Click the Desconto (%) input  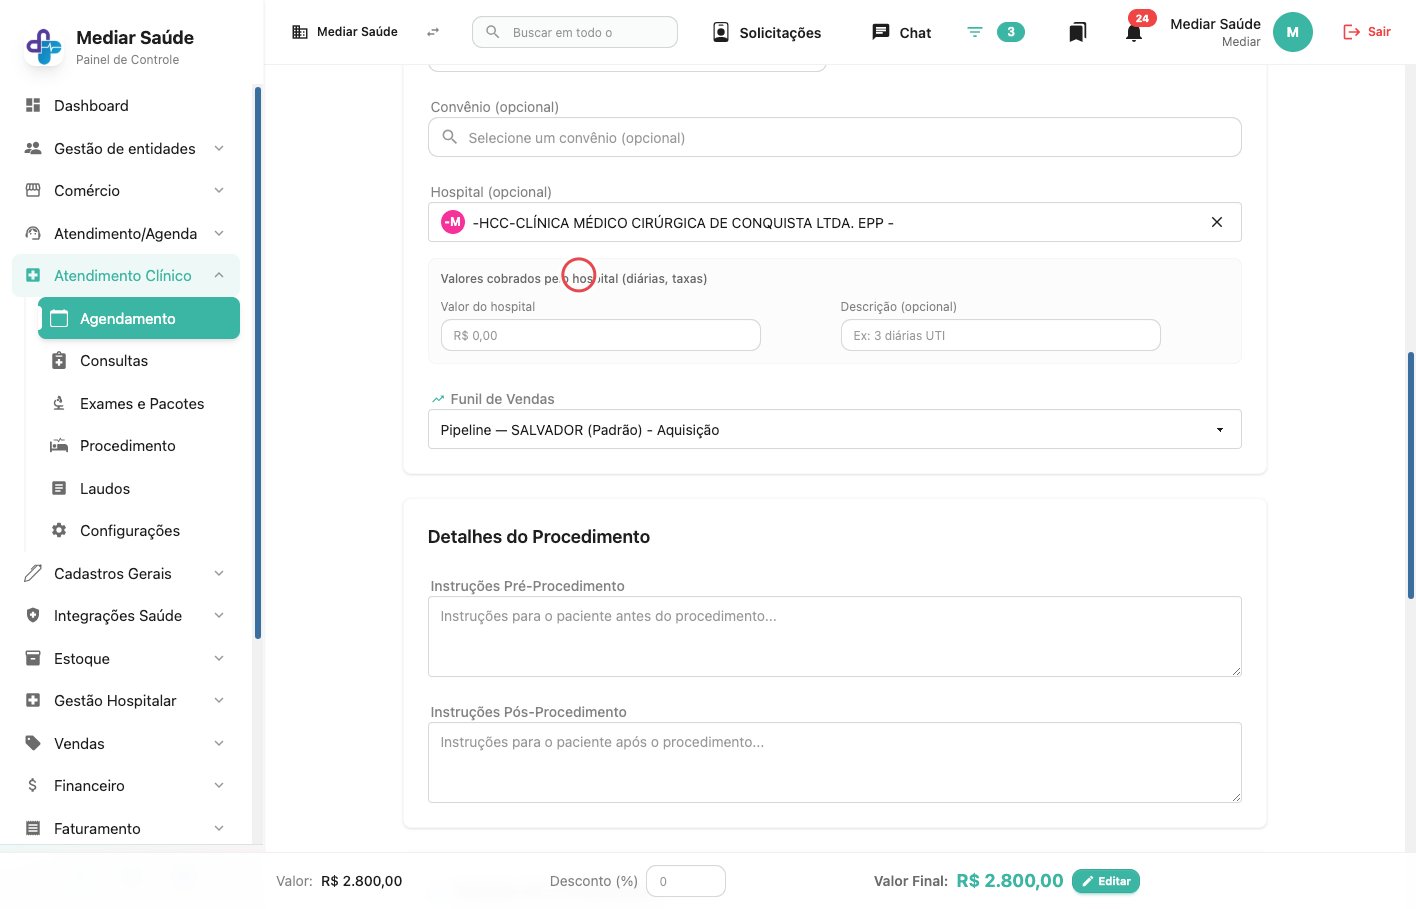(686, 881)
